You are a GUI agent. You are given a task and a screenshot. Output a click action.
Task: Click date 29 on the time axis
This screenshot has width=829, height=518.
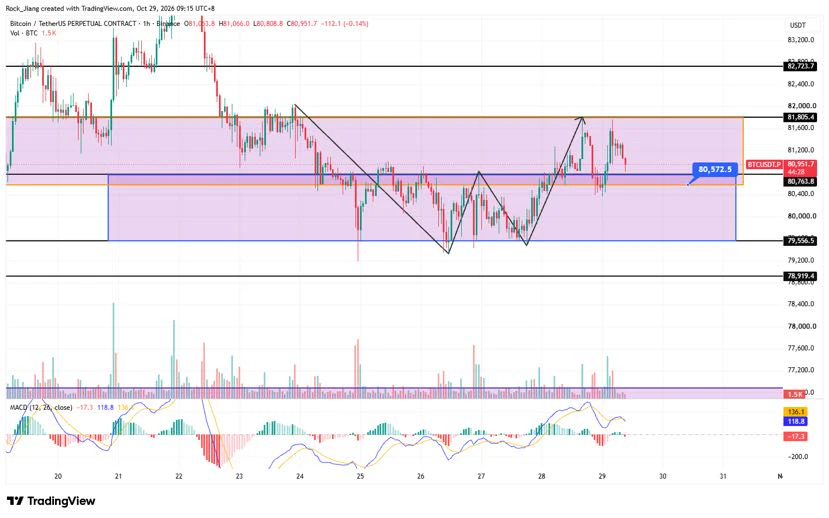tap(602, 476)
